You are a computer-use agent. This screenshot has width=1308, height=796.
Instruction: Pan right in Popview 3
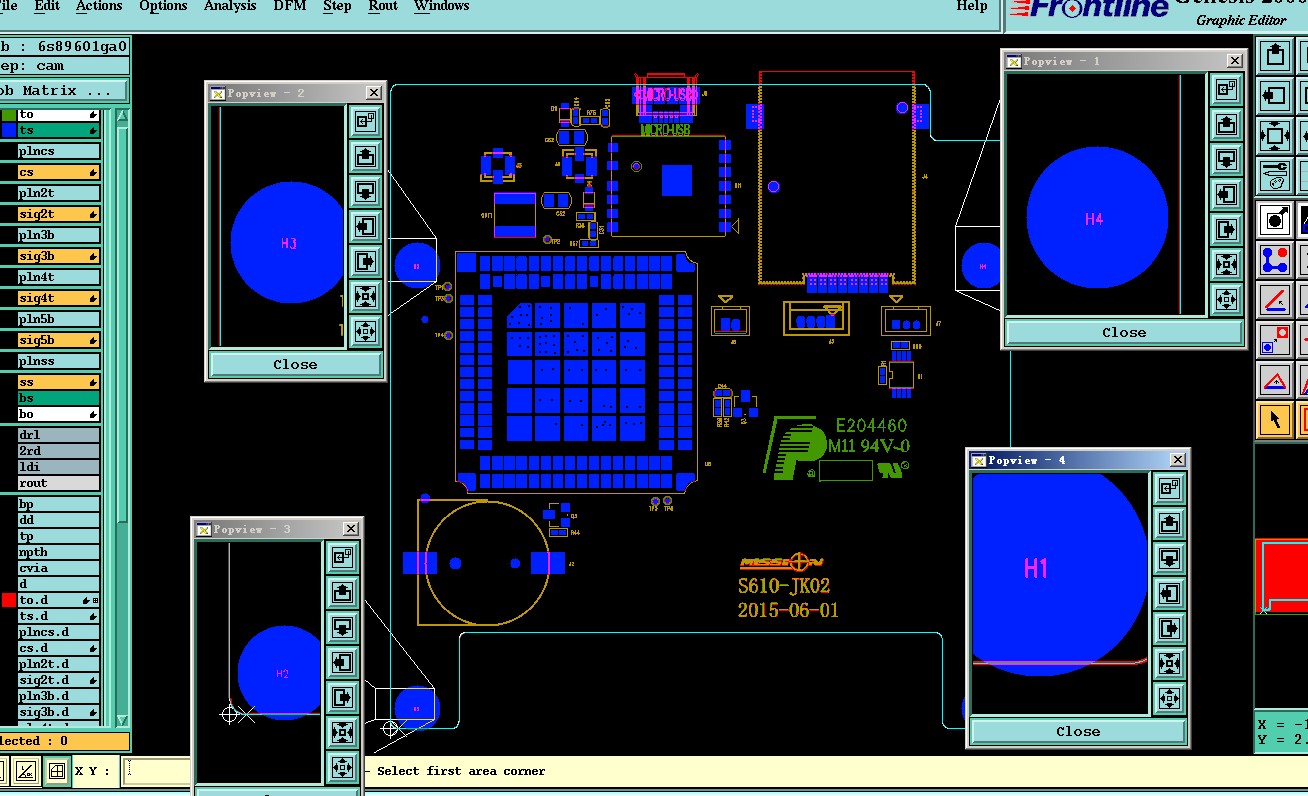[342, 698]
